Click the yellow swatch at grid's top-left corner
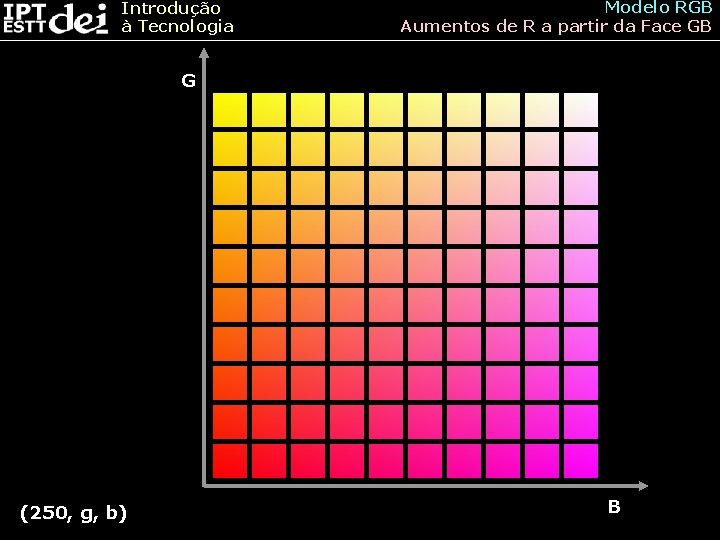This screenshot has height=540, width=720. [230, 110]
